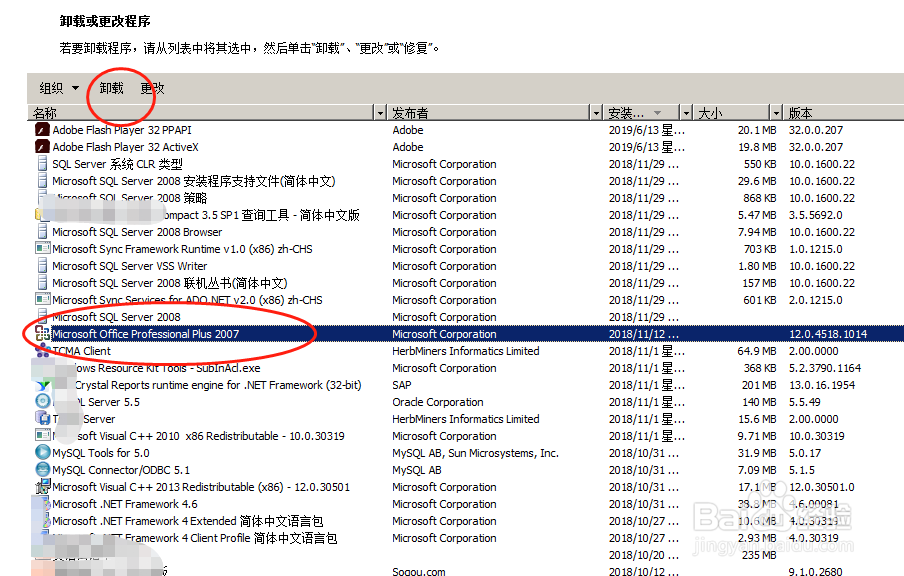Click the TCMA Client icon
This screenshot has height=576, width=904.
(x=43, y=350)
